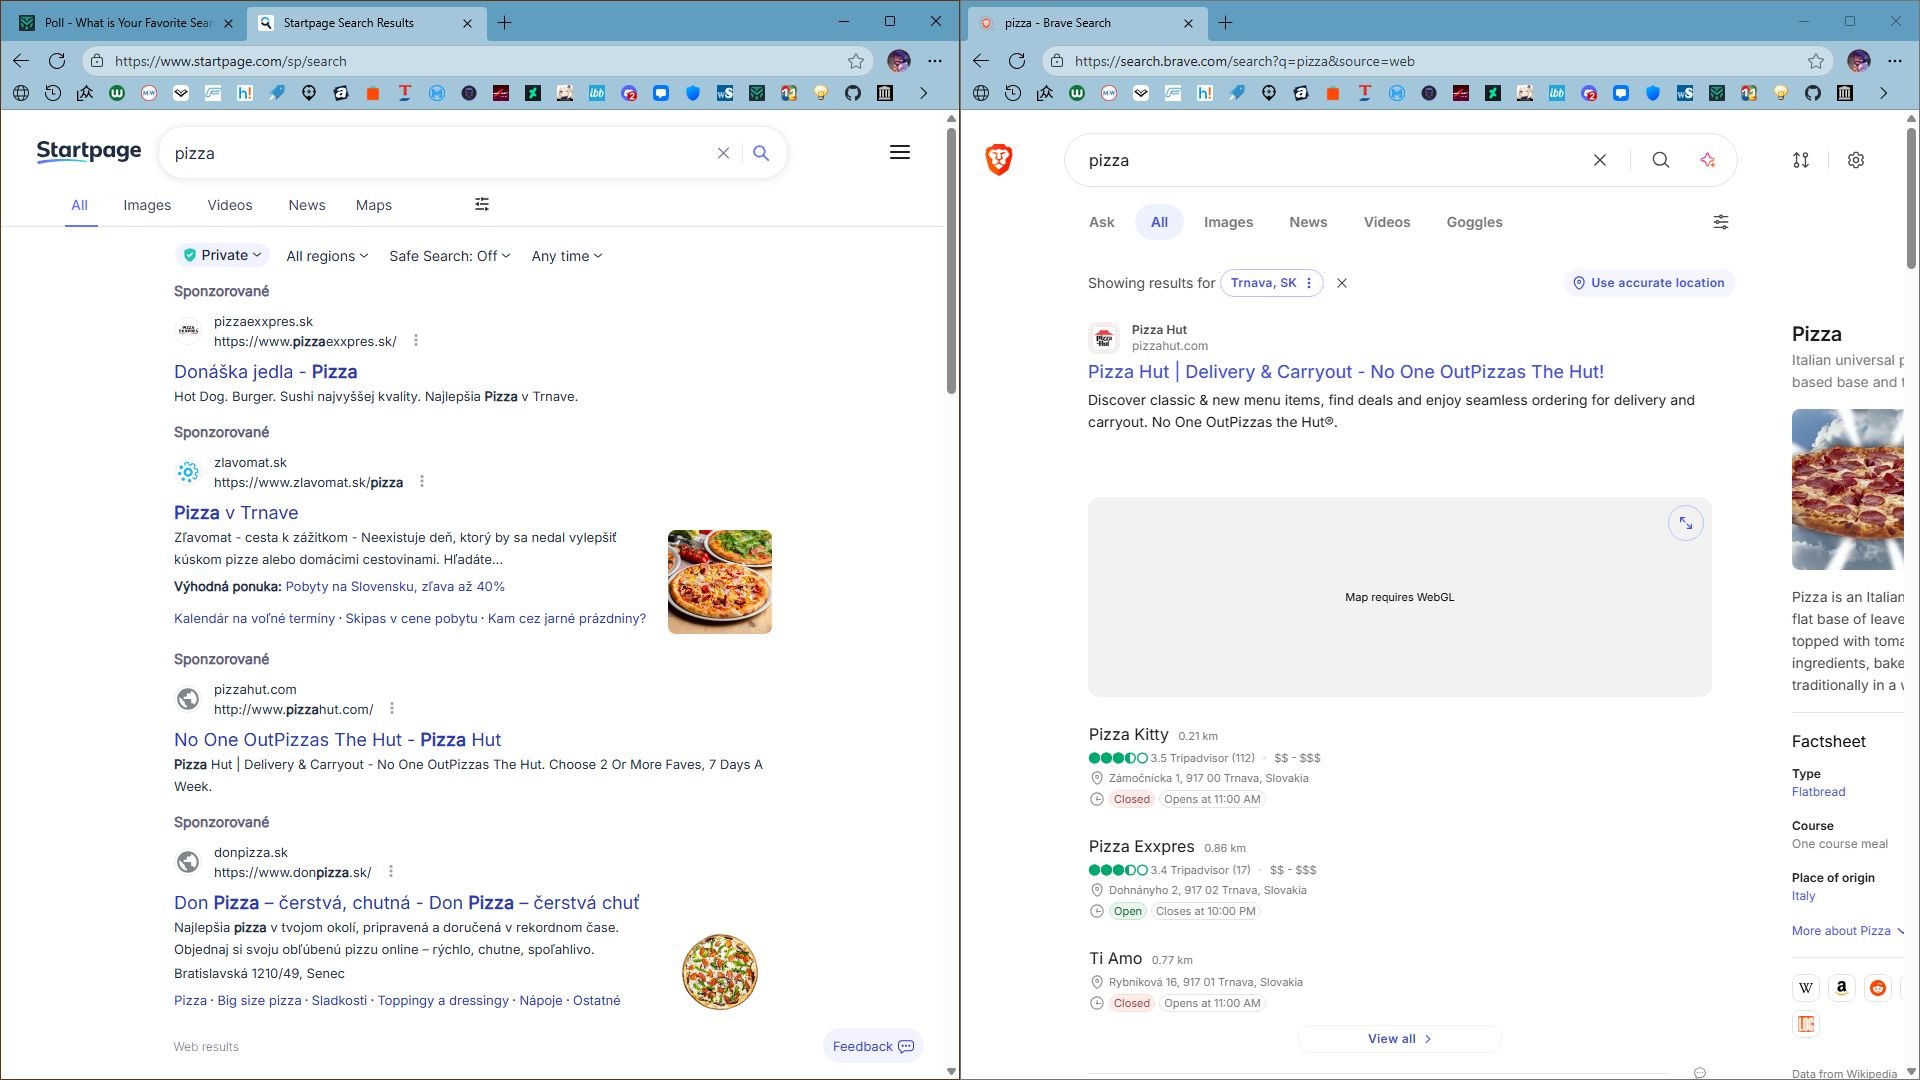Image resolution: width=1920 pixels, height=1080 pixels.
Task: Open the green w bookmark in the Brave window
Action: coord(1077,93)
